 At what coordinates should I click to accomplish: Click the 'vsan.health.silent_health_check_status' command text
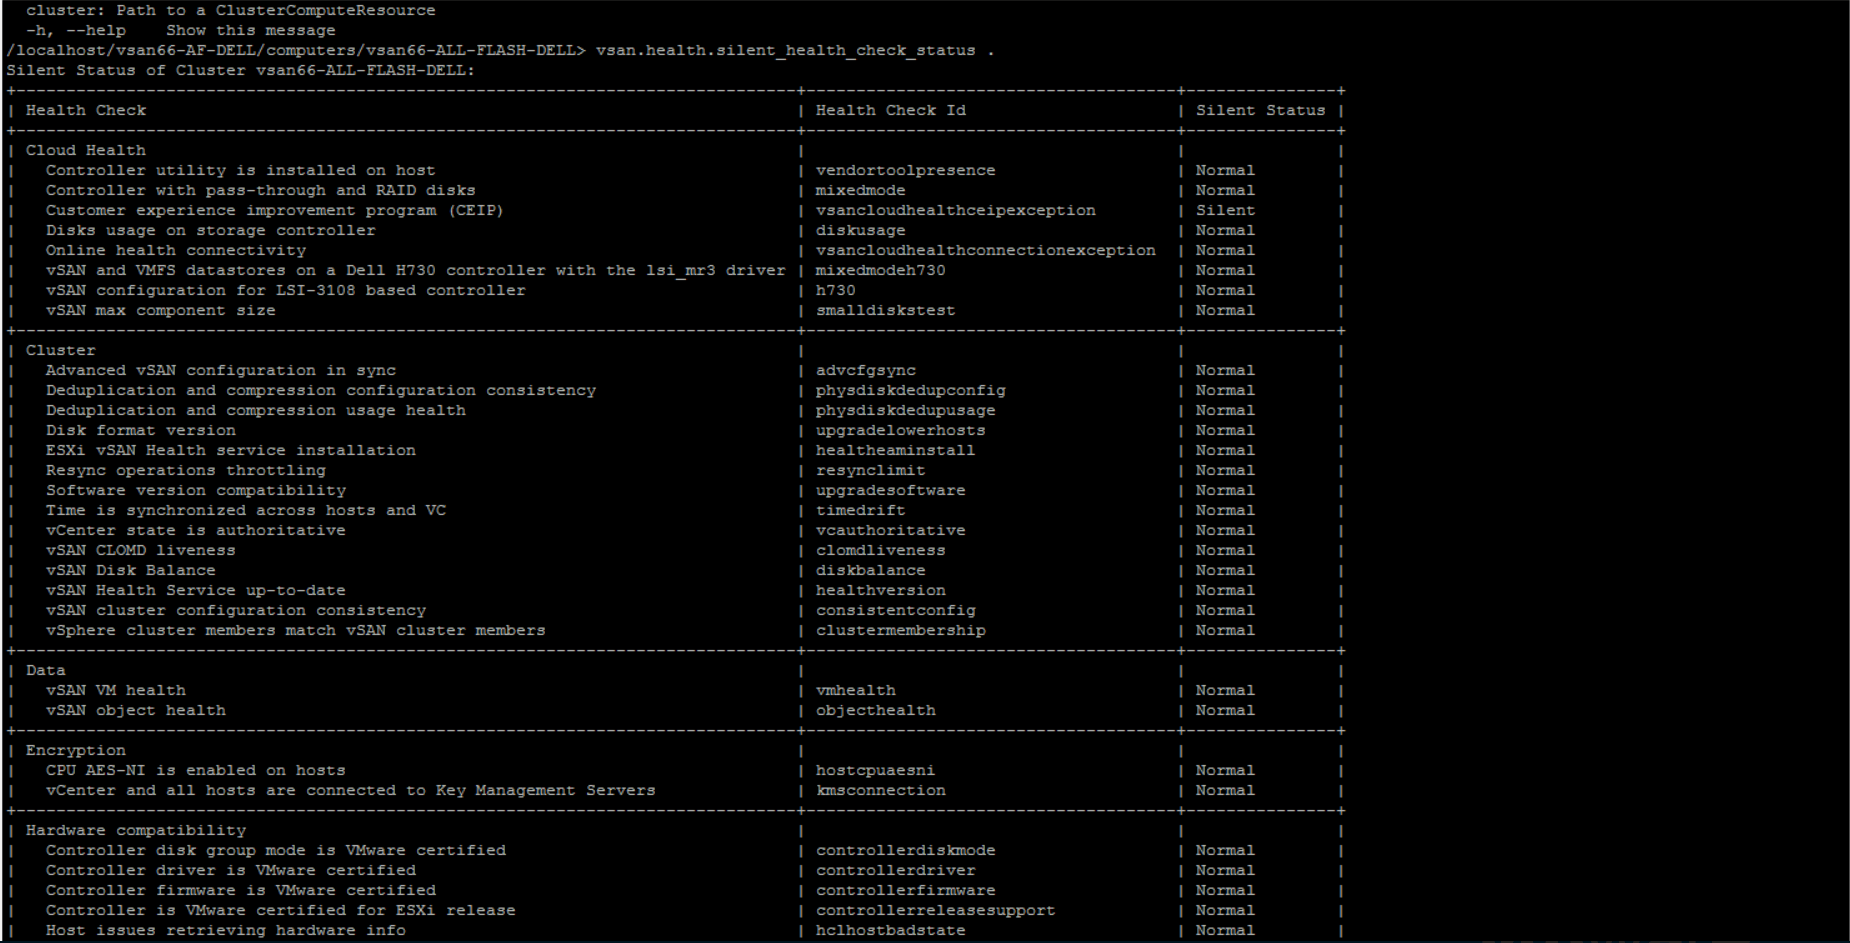(785, 50)
